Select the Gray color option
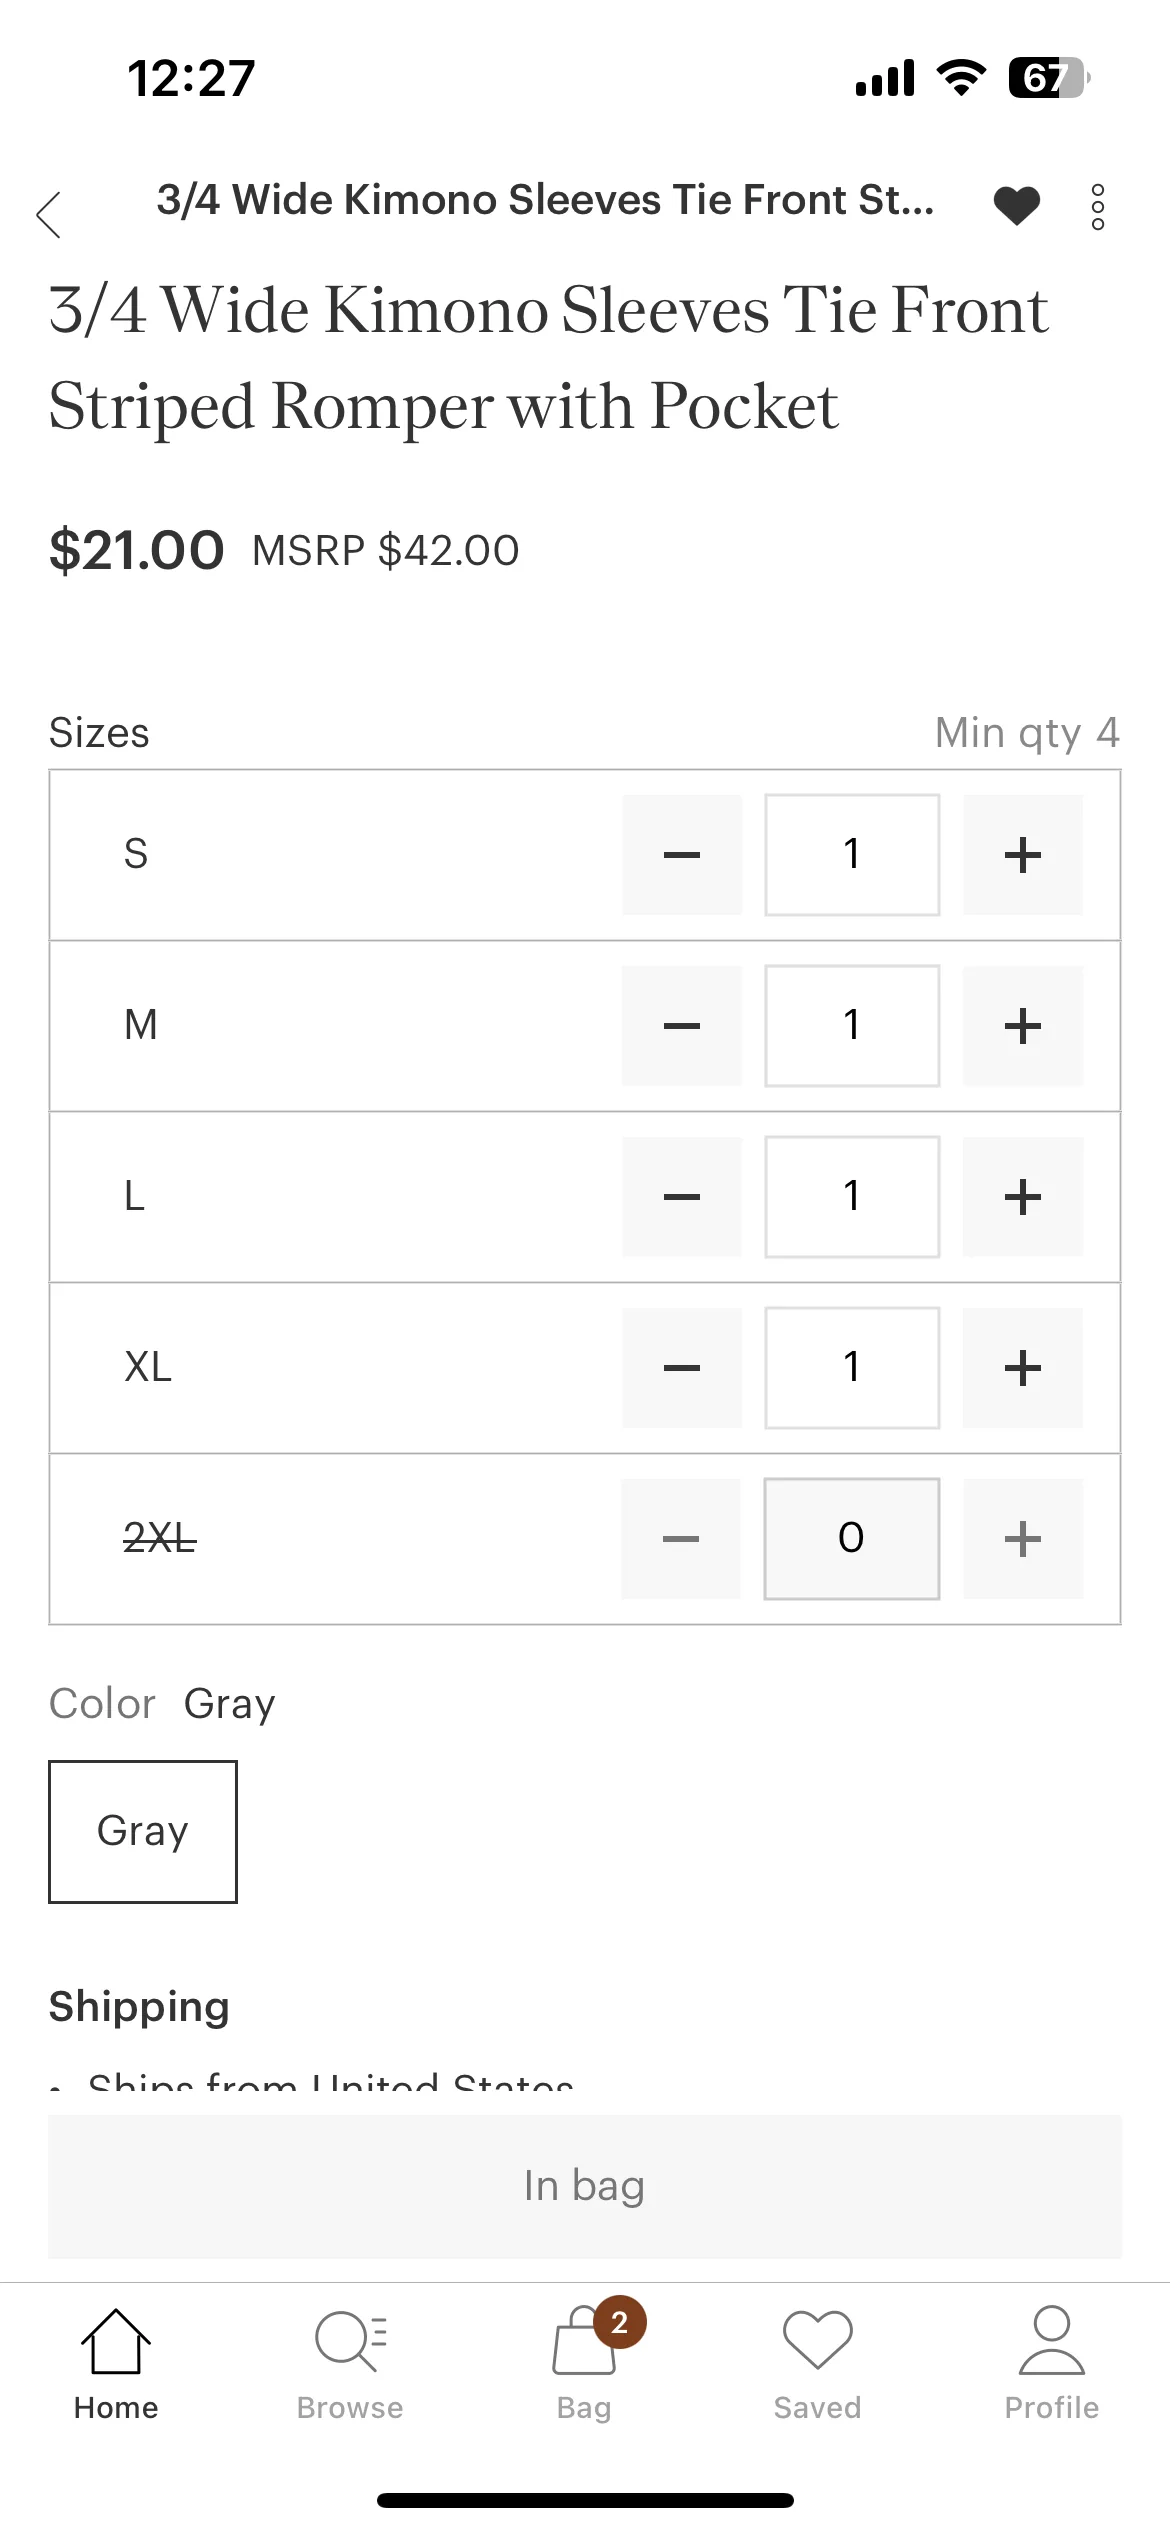 tap(143, 1832)
